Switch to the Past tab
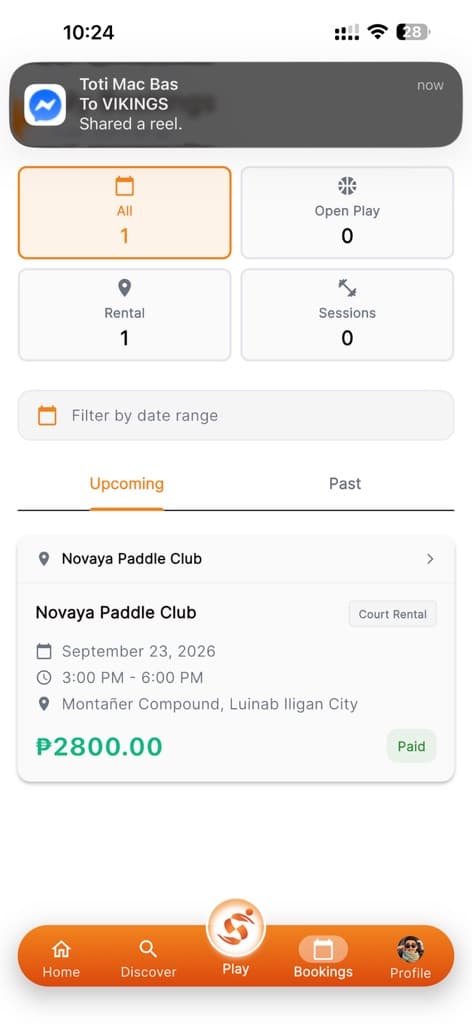Screen dimensions: 472x1024 [345, 484]
